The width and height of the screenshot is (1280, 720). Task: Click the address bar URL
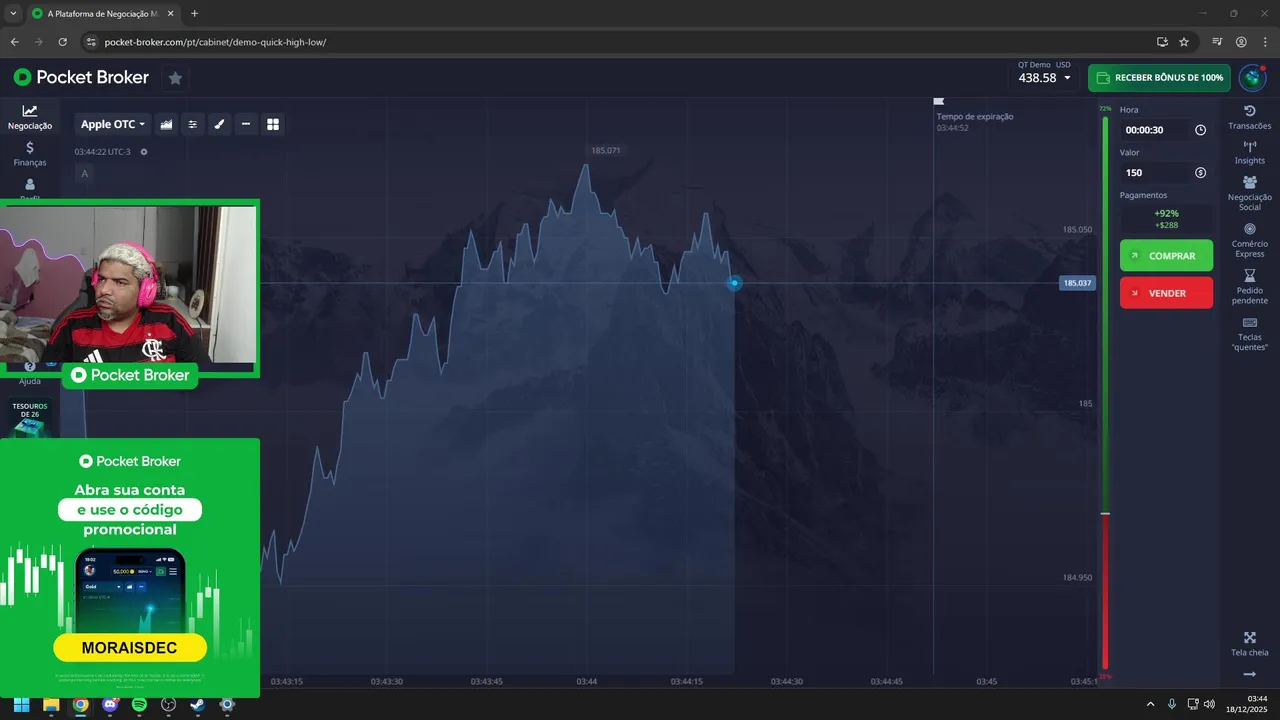[215, 42]
